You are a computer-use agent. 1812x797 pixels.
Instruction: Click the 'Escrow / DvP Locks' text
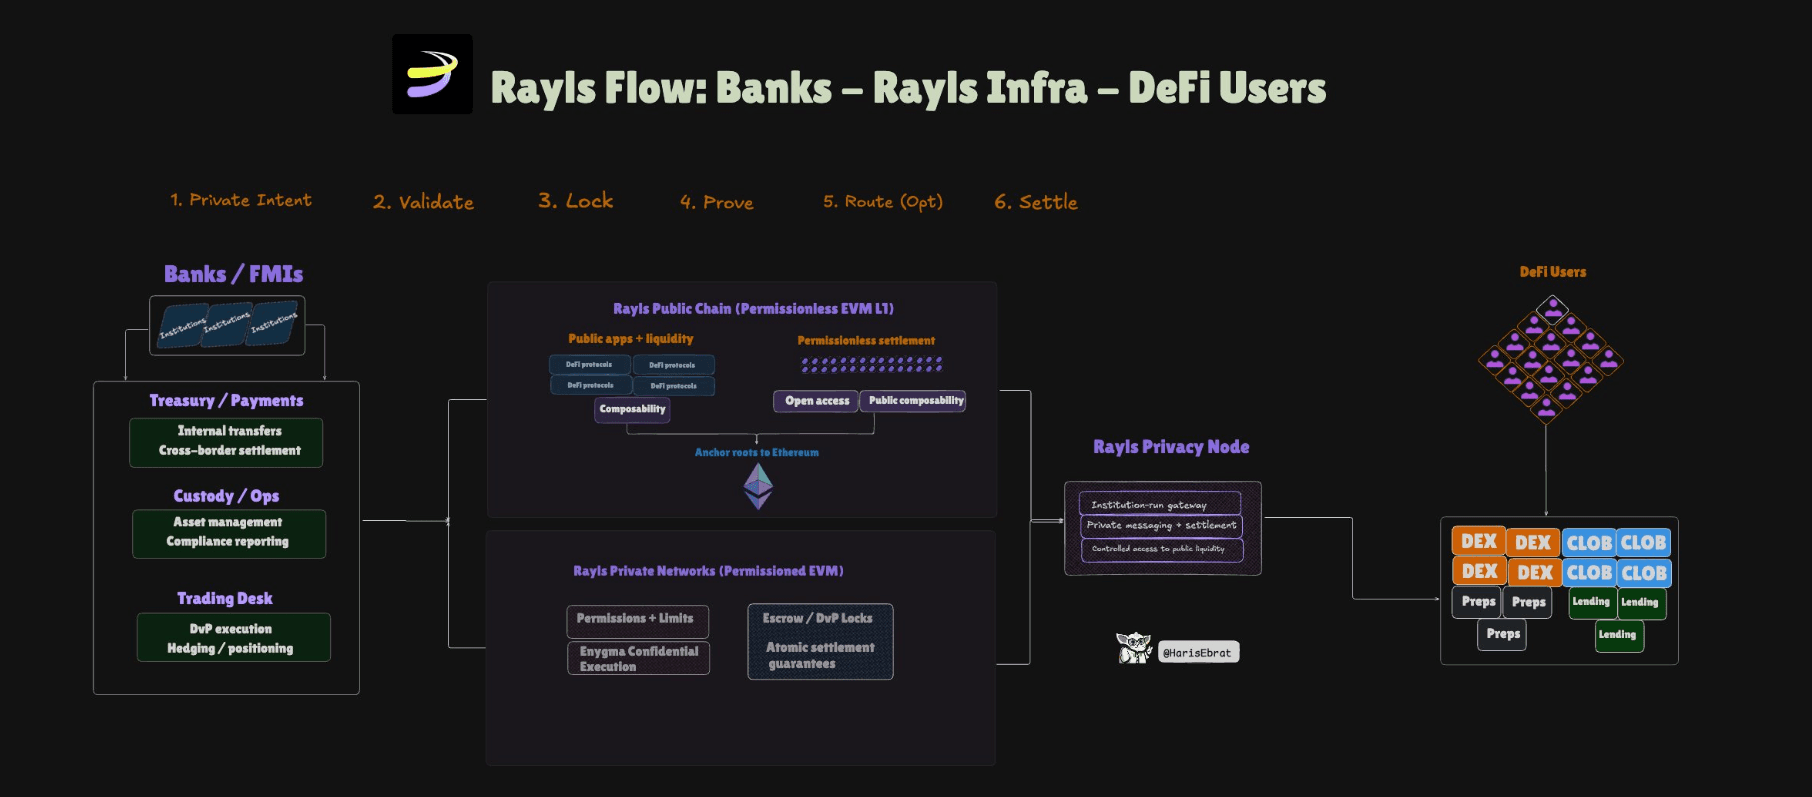[x=817, y=619]
